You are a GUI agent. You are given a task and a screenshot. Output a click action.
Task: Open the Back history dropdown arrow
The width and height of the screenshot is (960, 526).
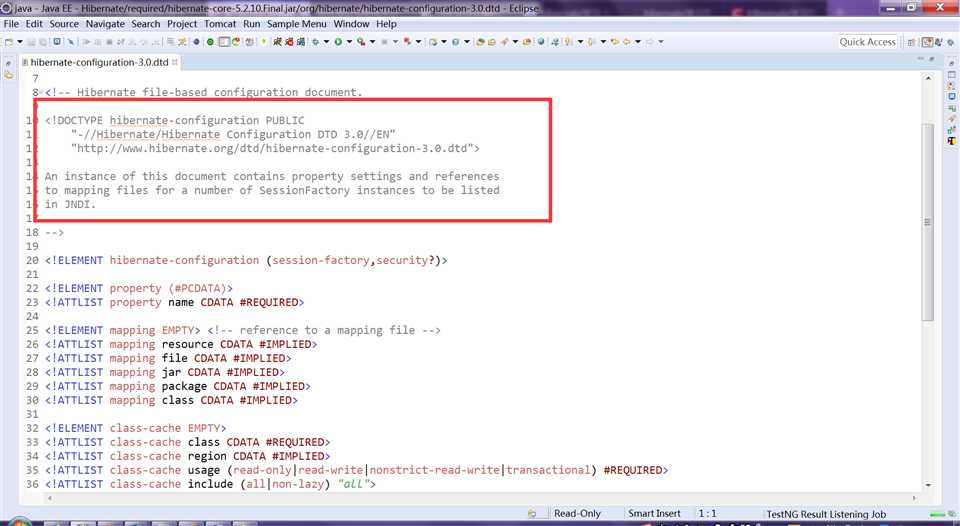(x=637, y=42)
